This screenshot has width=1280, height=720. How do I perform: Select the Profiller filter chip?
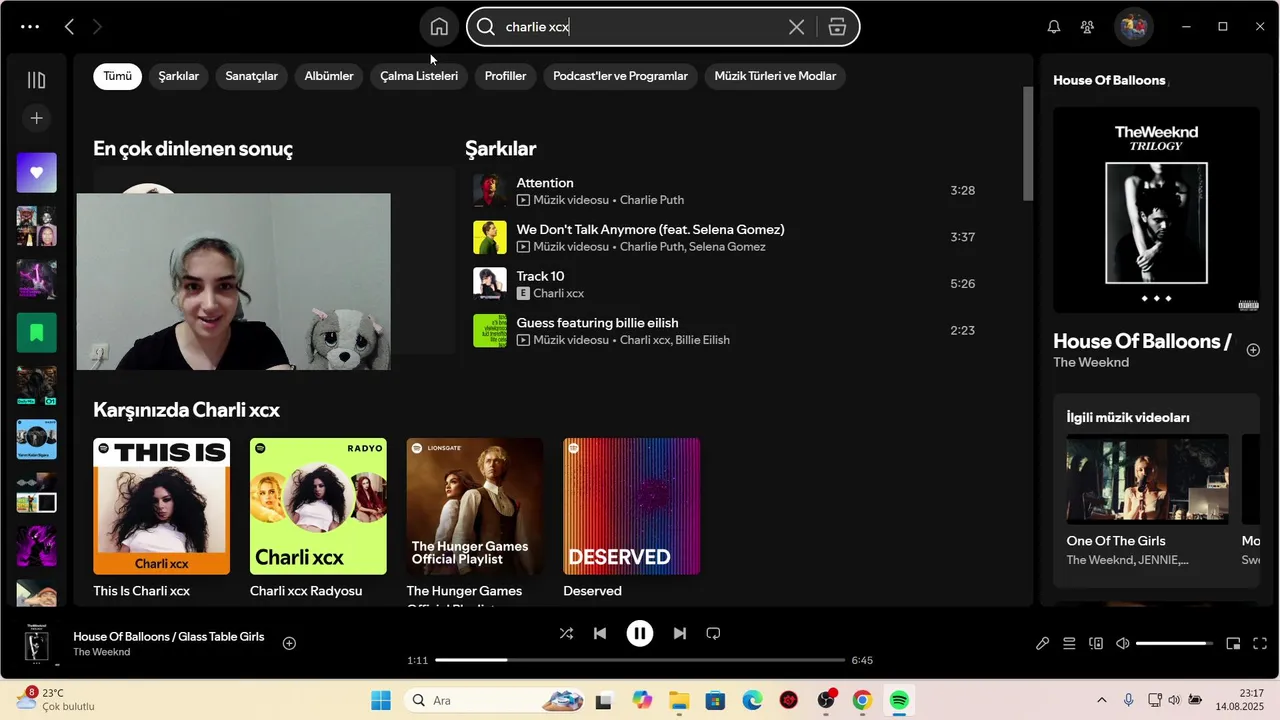click(x=505, y=76)
